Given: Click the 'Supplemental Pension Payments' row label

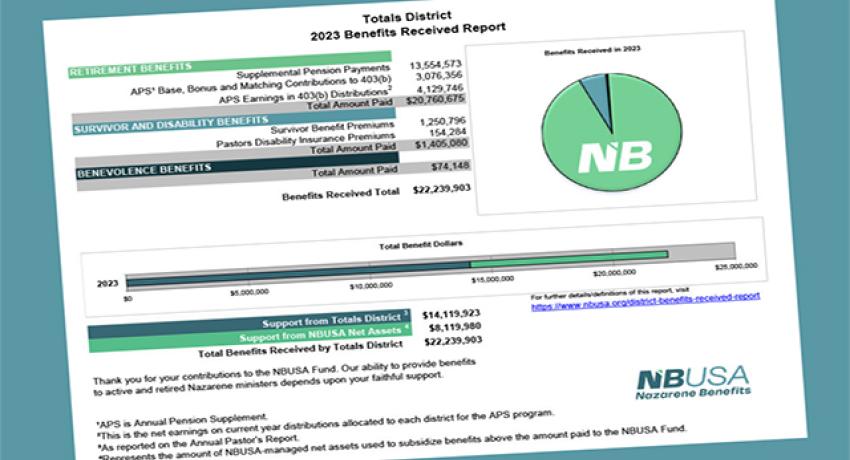Looking at the screenshot, I should [x=313, y=72].
